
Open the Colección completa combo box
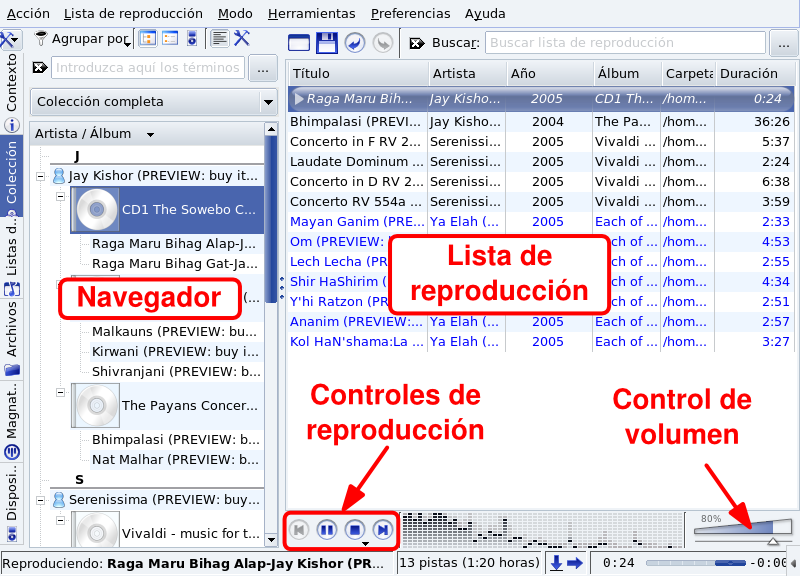coord(154,102)
